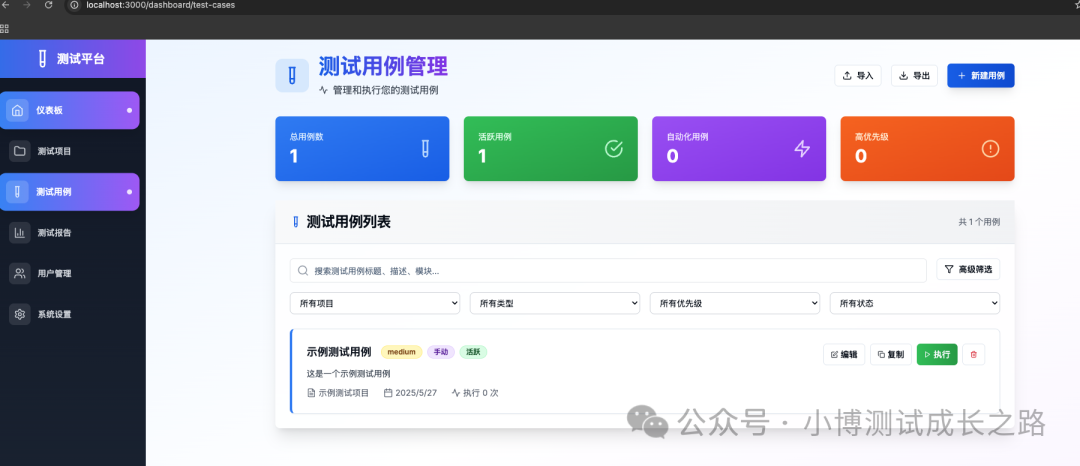Click the 总用例数 stat card

pos(362,149)
